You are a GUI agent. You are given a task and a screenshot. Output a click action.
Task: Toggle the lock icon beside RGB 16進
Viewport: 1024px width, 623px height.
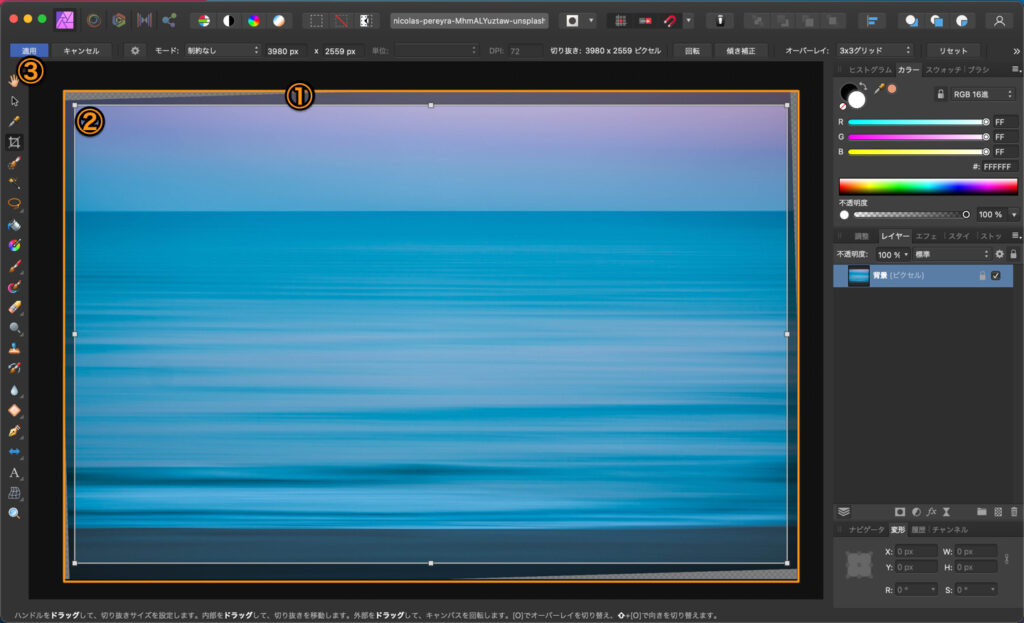940,94
